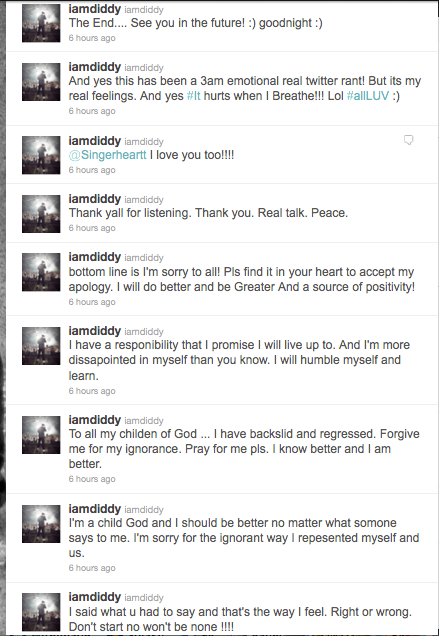Image resolution: width=439 pixels, height=636 pixels.
Task: Open the @Singerheartt mention link
Action: click(x=108, y=155)
